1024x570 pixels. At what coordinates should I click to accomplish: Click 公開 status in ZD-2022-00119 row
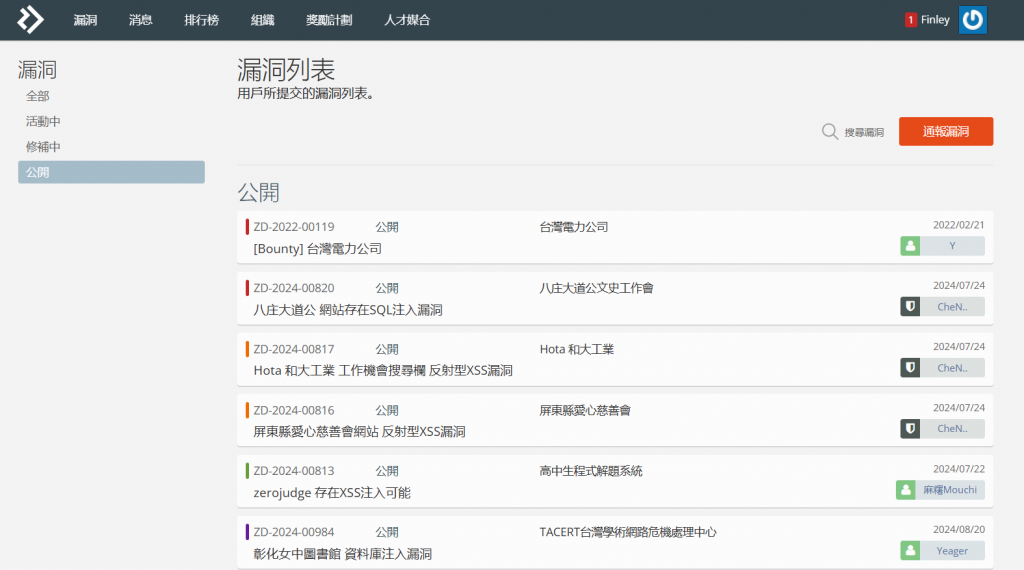tap(387, 227)
